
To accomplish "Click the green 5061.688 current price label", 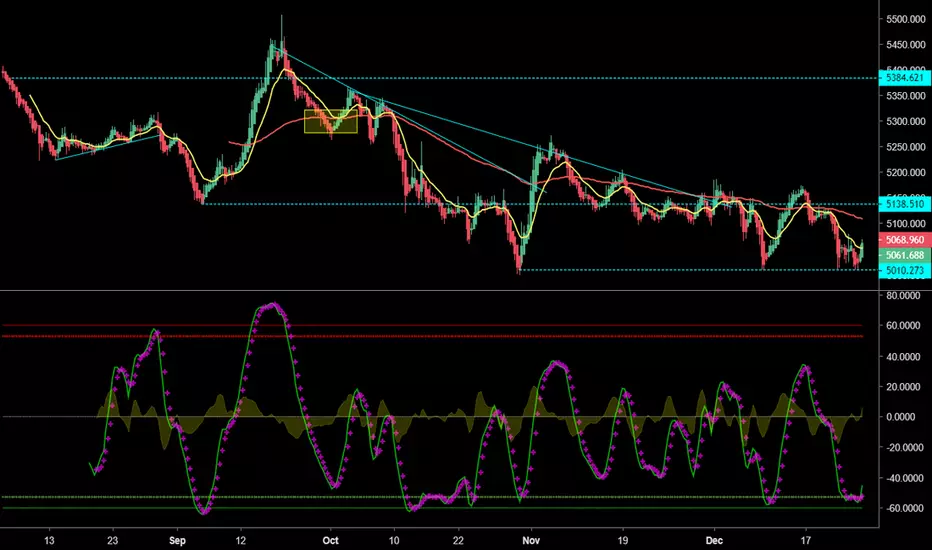I will (904, 255).
